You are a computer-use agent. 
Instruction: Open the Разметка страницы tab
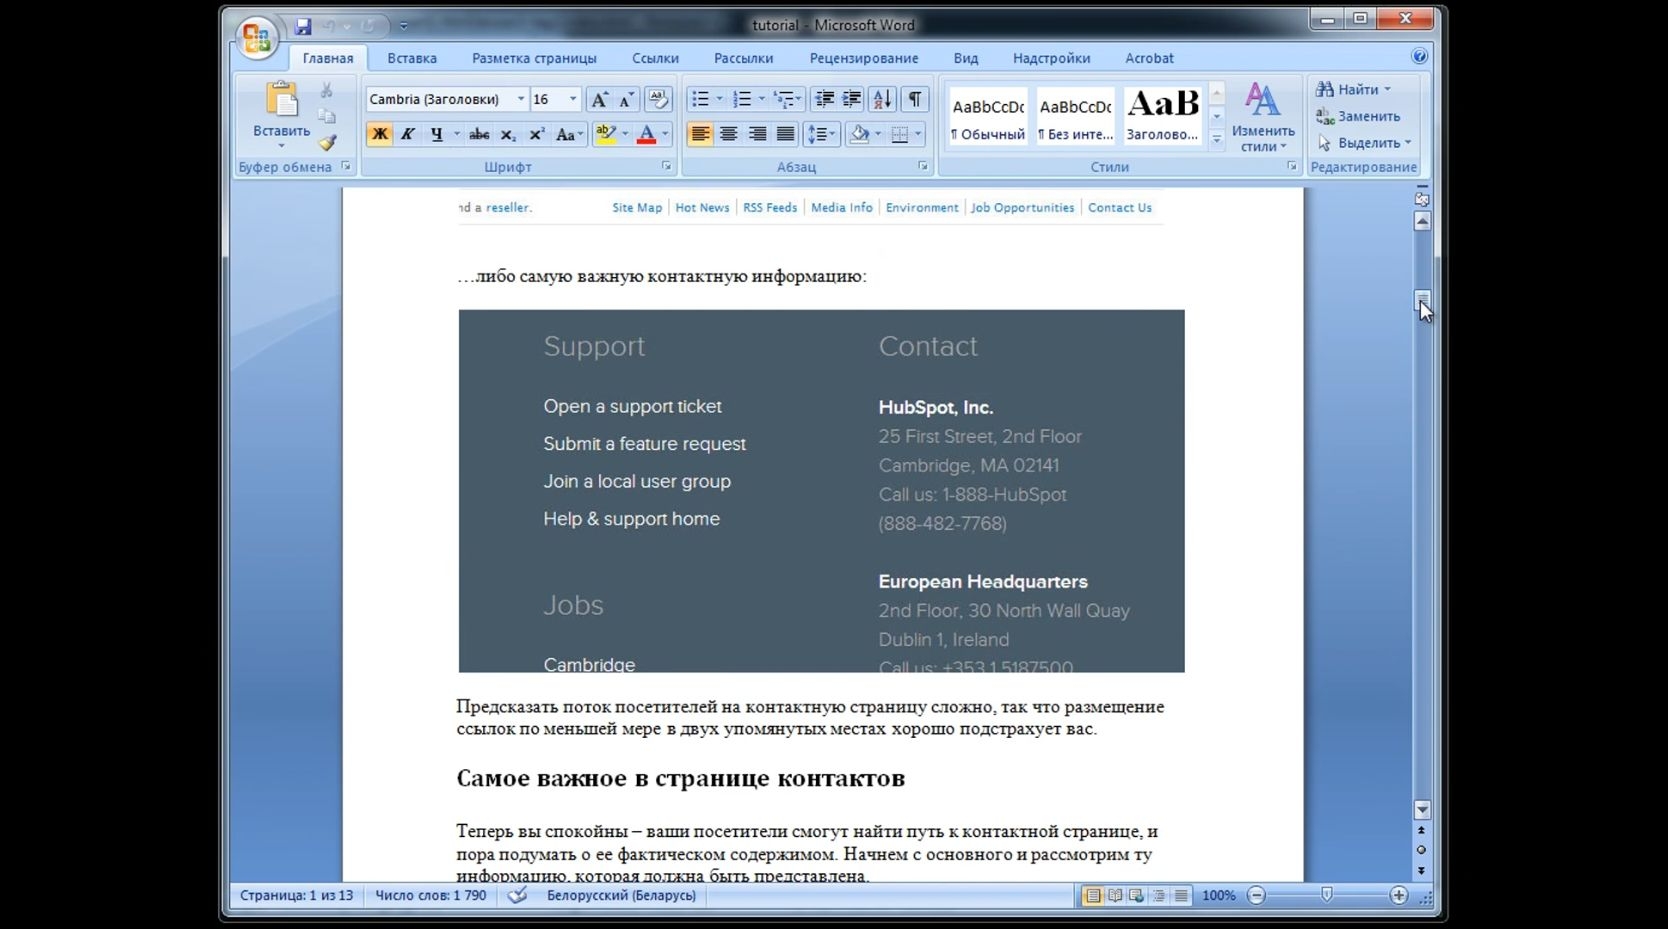(x=534, y=58)
